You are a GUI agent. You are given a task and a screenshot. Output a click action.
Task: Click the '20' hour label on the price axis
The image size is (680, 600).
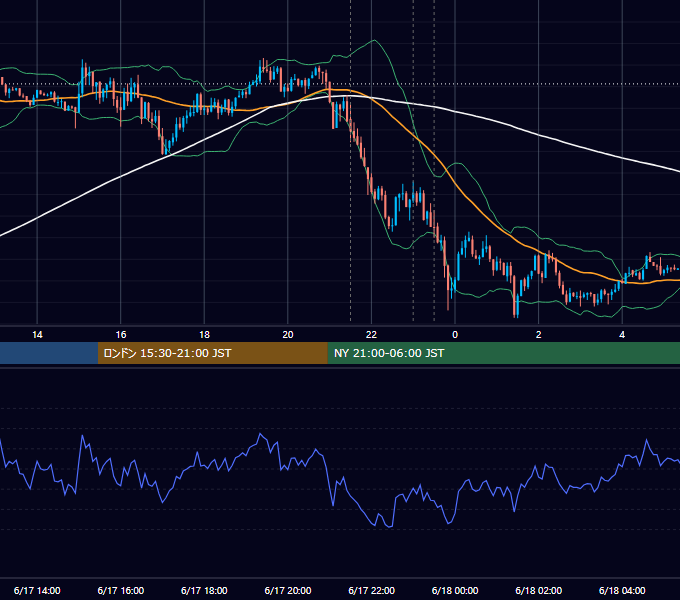288,335
